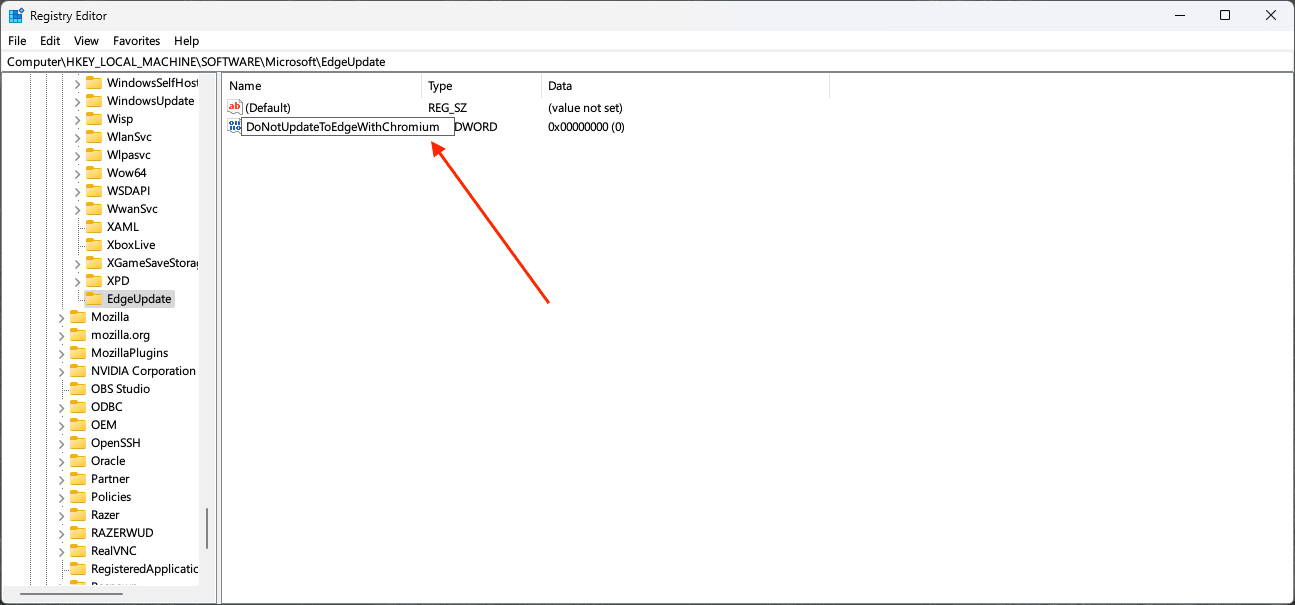Click the Data column header
Viewport: 1295px width, 605px height.
(685, 86)
